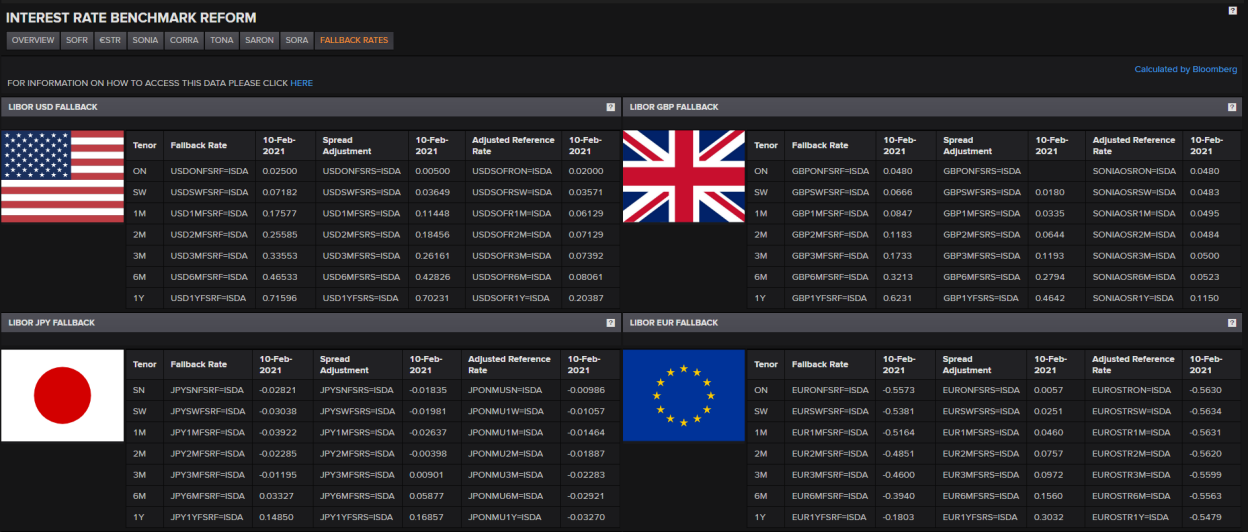Screen dimensions: 1248x532
Task: Switch to the €STR tab
Action: (x=109, y=41)
